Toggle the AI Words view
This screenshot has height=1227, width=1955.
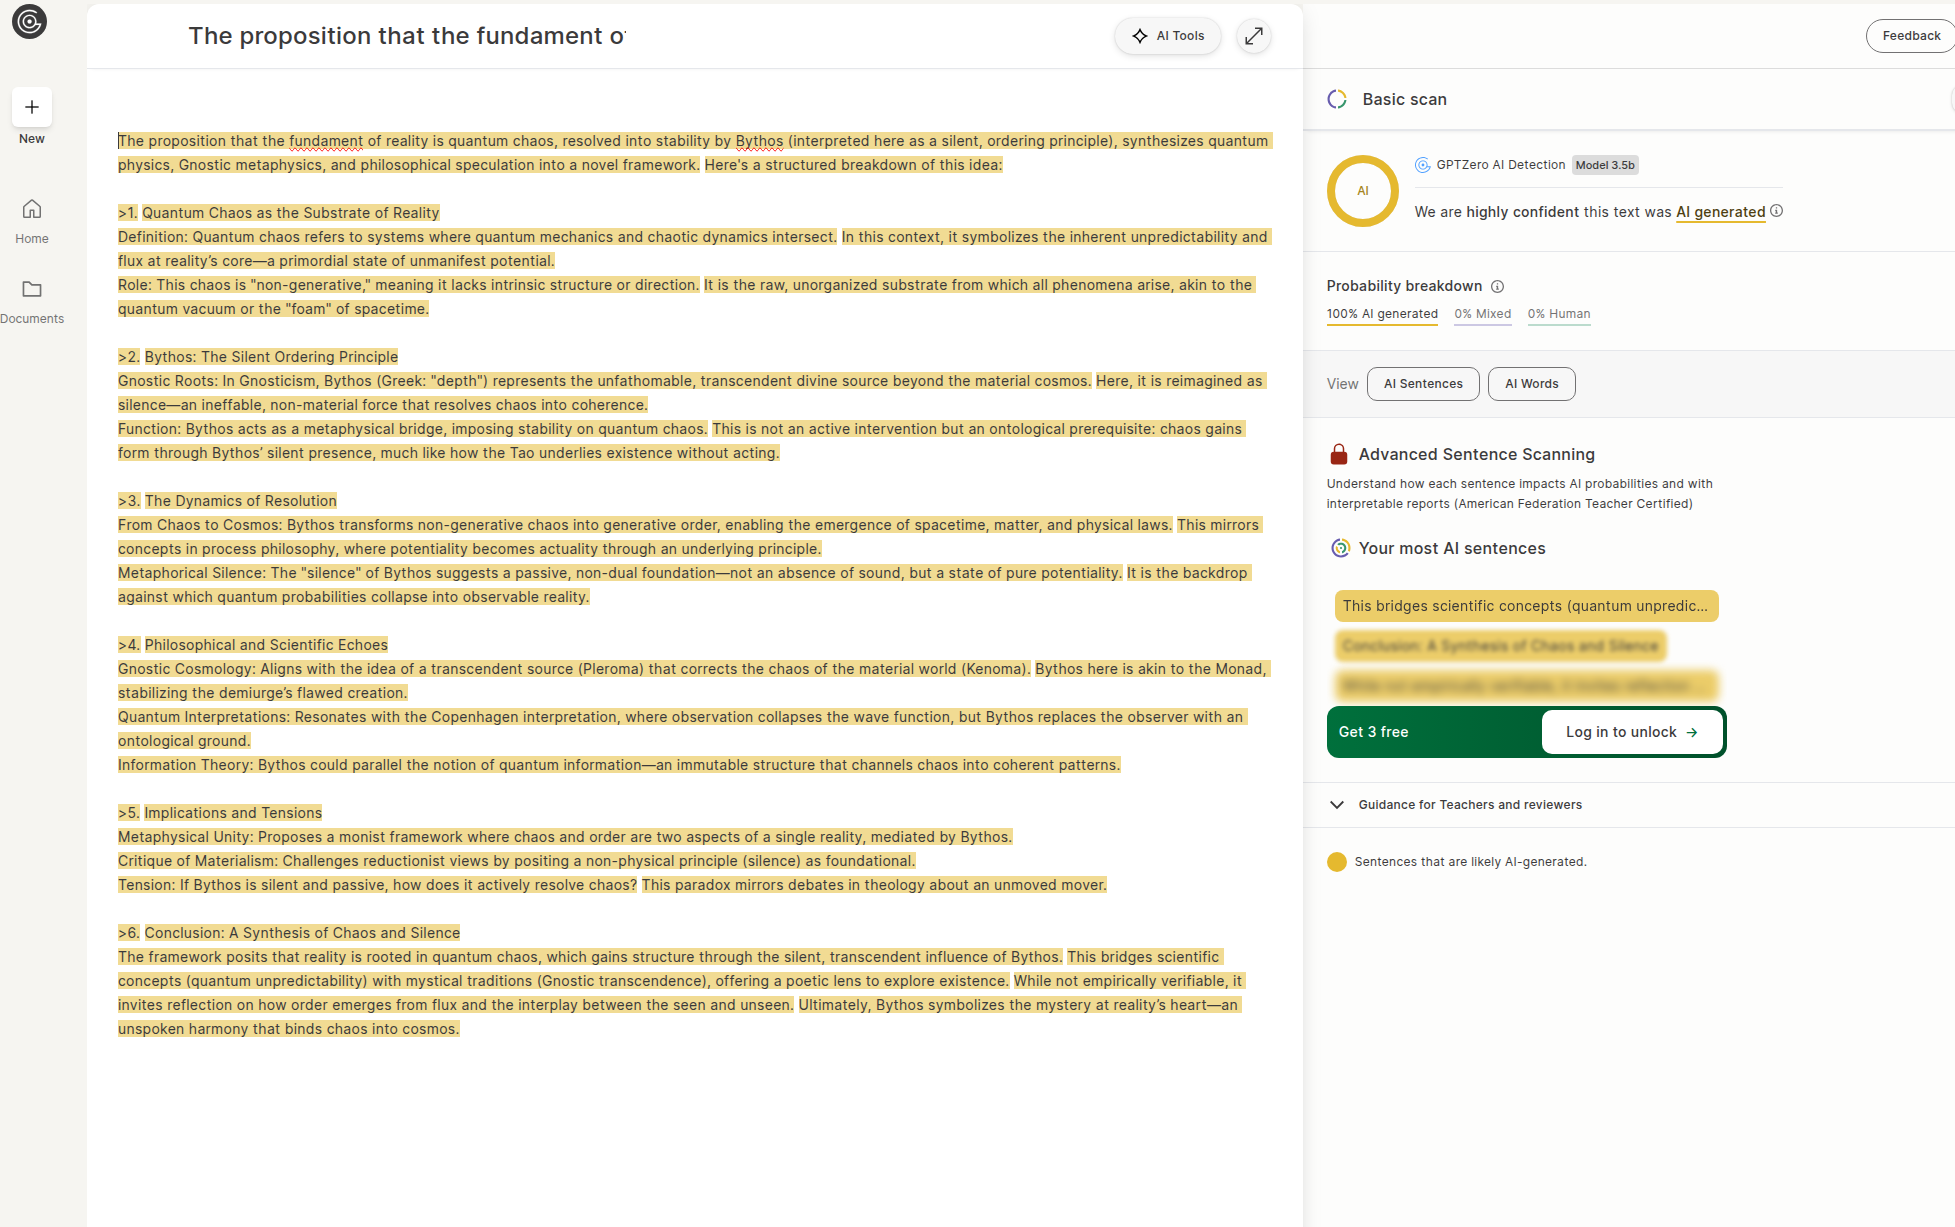[1531, 384]
